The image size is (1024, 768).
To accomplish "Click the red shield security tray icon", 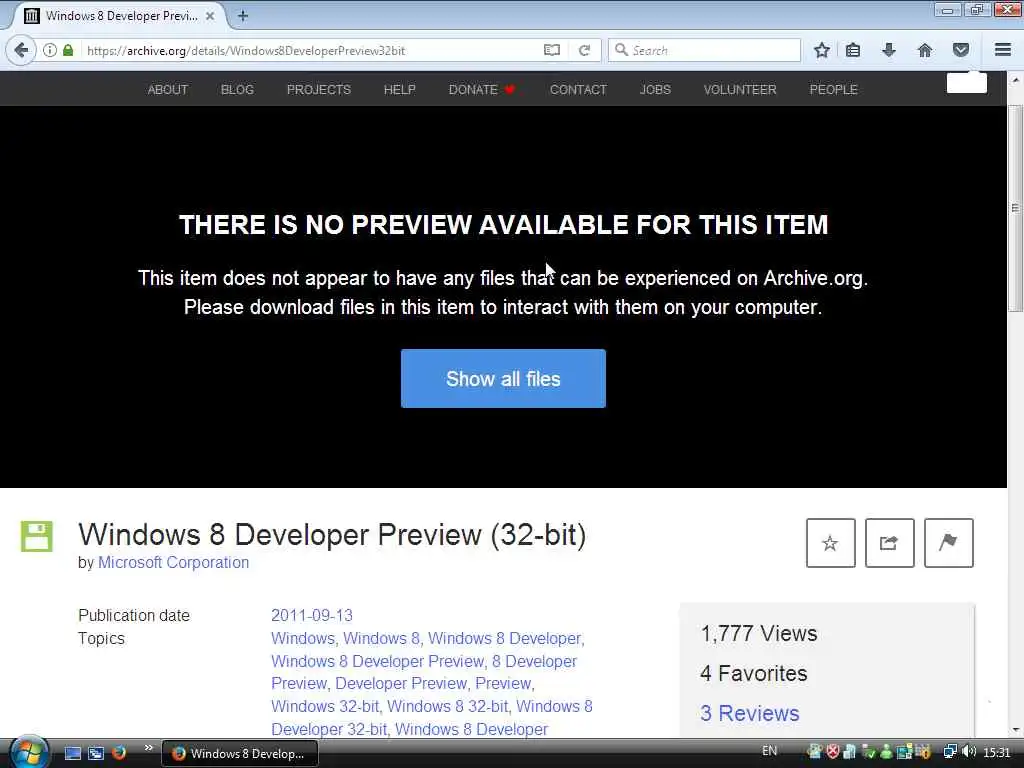I will (x=833, y=752).
